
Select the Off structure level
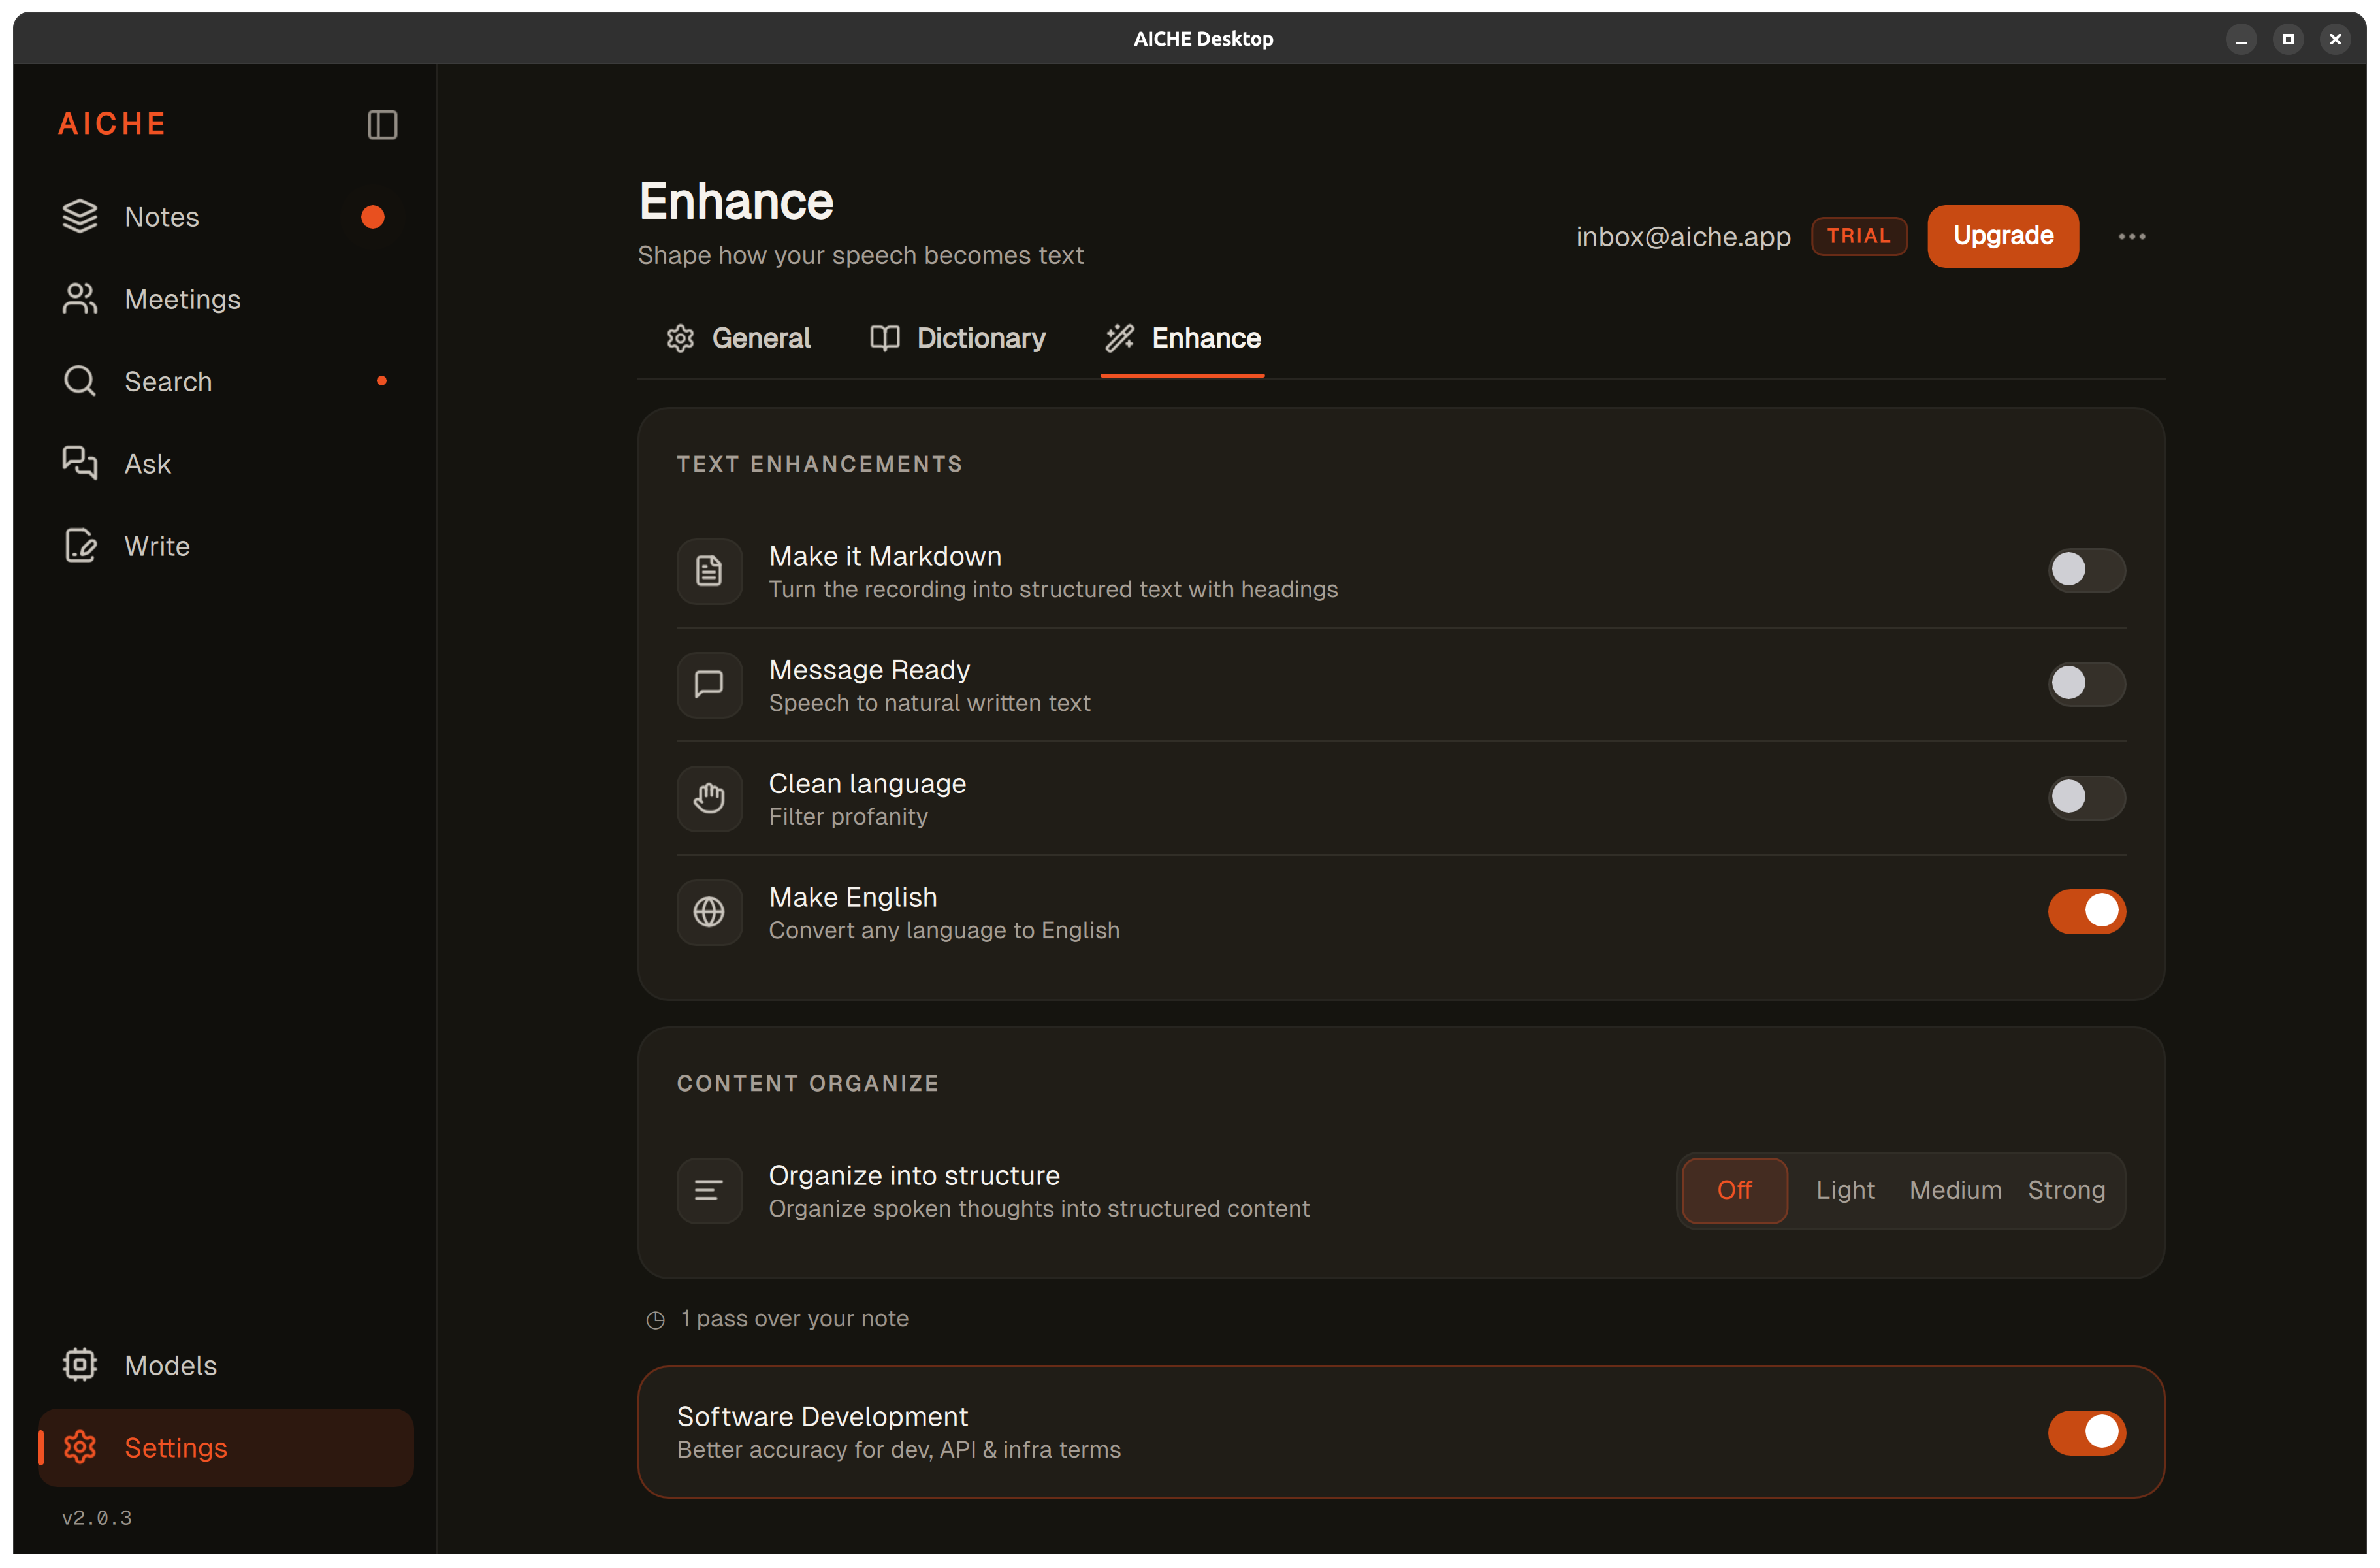[x=1734, y=1190]
